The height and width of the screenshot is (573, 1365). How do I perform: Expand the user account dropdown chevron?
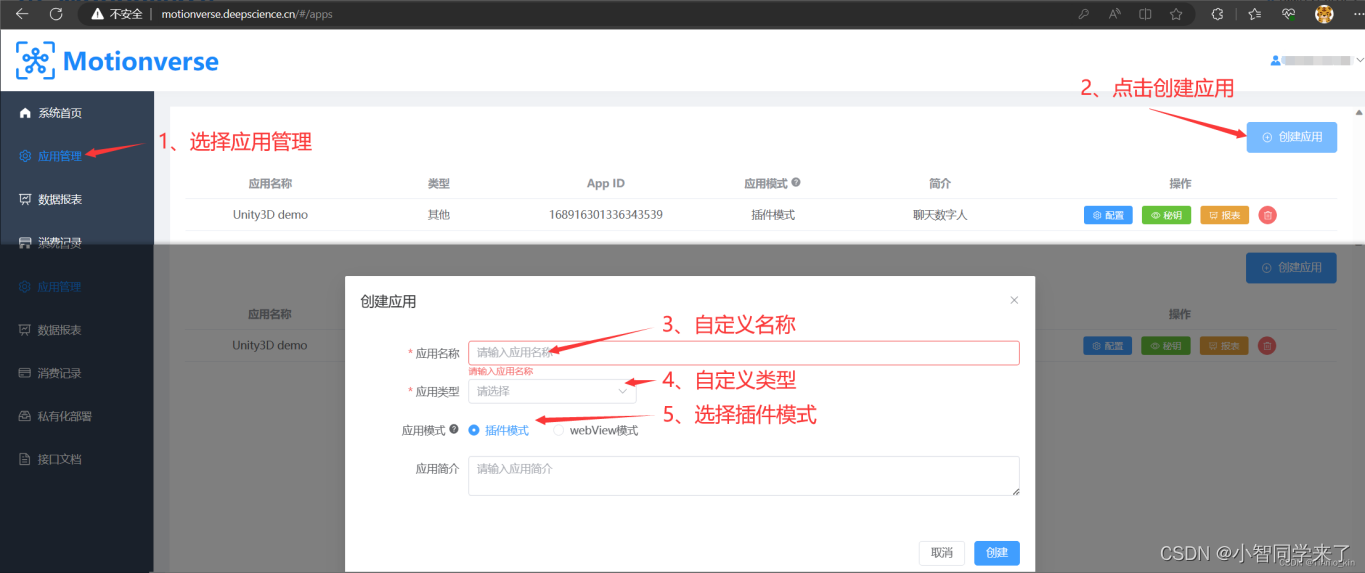coord(1359,60)
